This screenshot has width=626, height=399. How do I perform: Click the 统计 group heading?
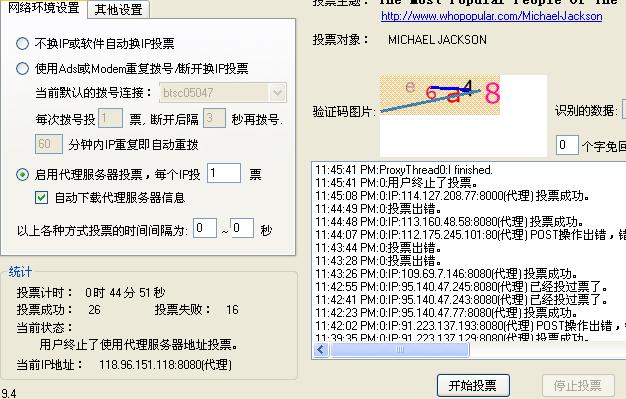[x=20, y=272]
